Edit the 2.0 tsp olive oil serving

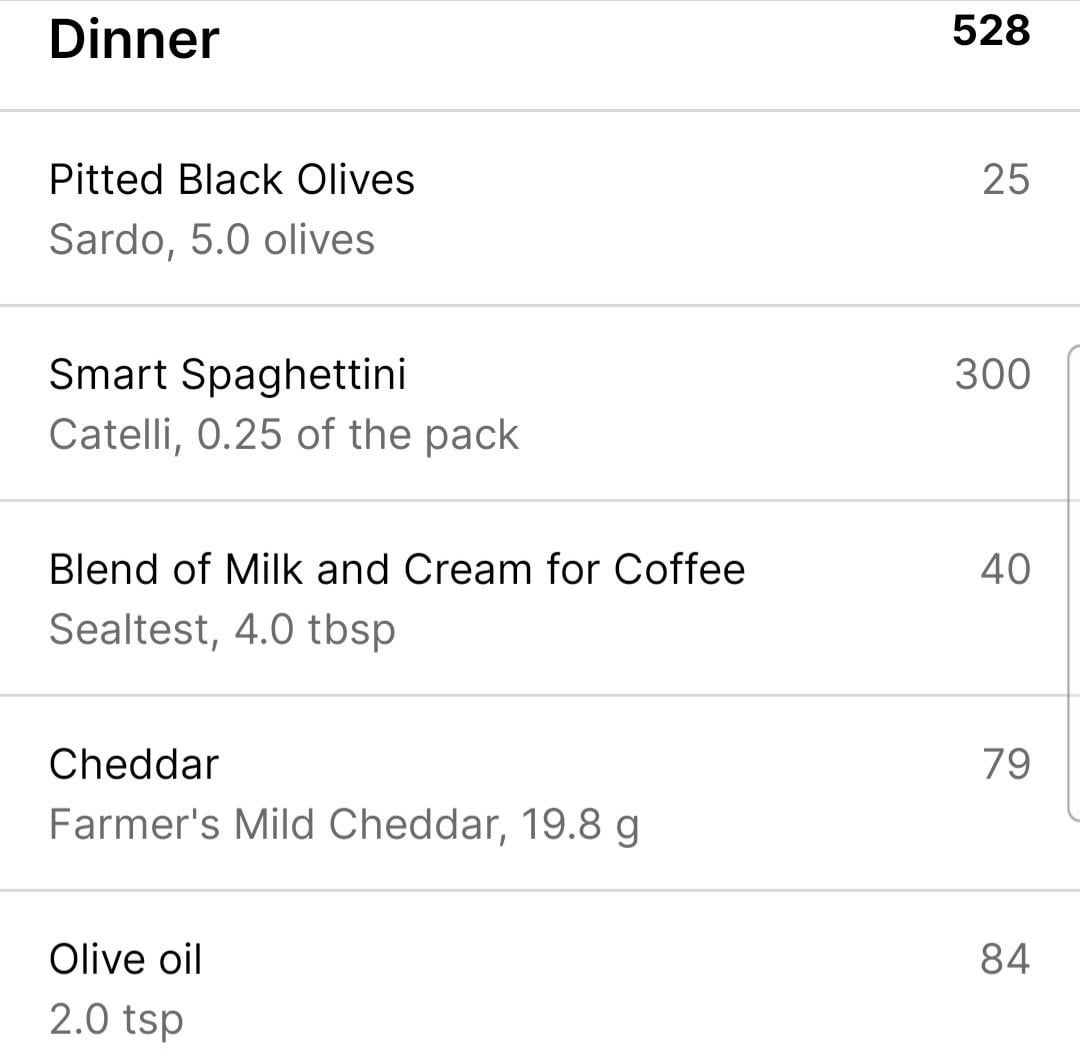(117, 1020)
